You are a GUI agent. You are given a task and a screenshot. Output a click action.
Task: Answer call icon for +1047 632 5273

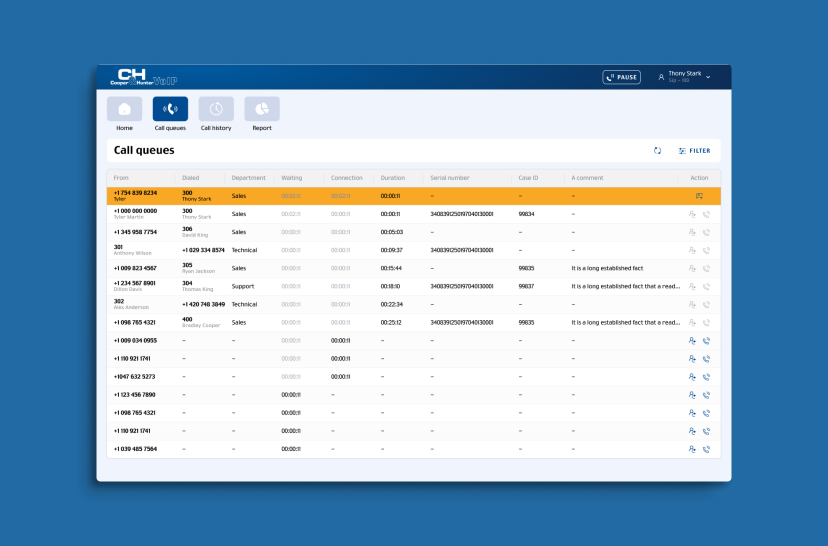point(706,377)
